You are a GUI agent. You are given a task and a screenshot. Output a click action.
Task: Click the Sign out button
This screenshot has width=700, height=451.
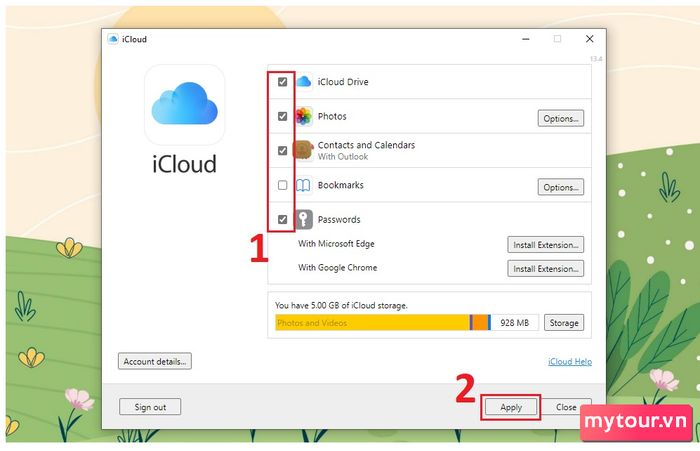(x=150, y=407)
